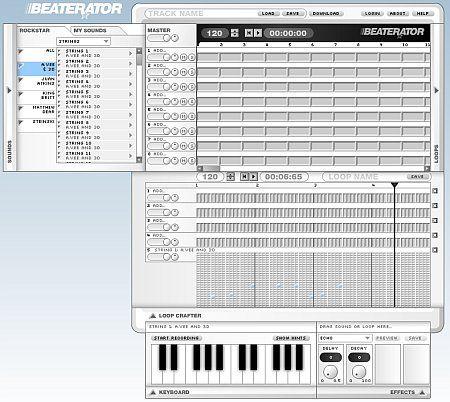Rewind the main track to the start
This screenshot has height=402, width=450.
pos(249,33)
